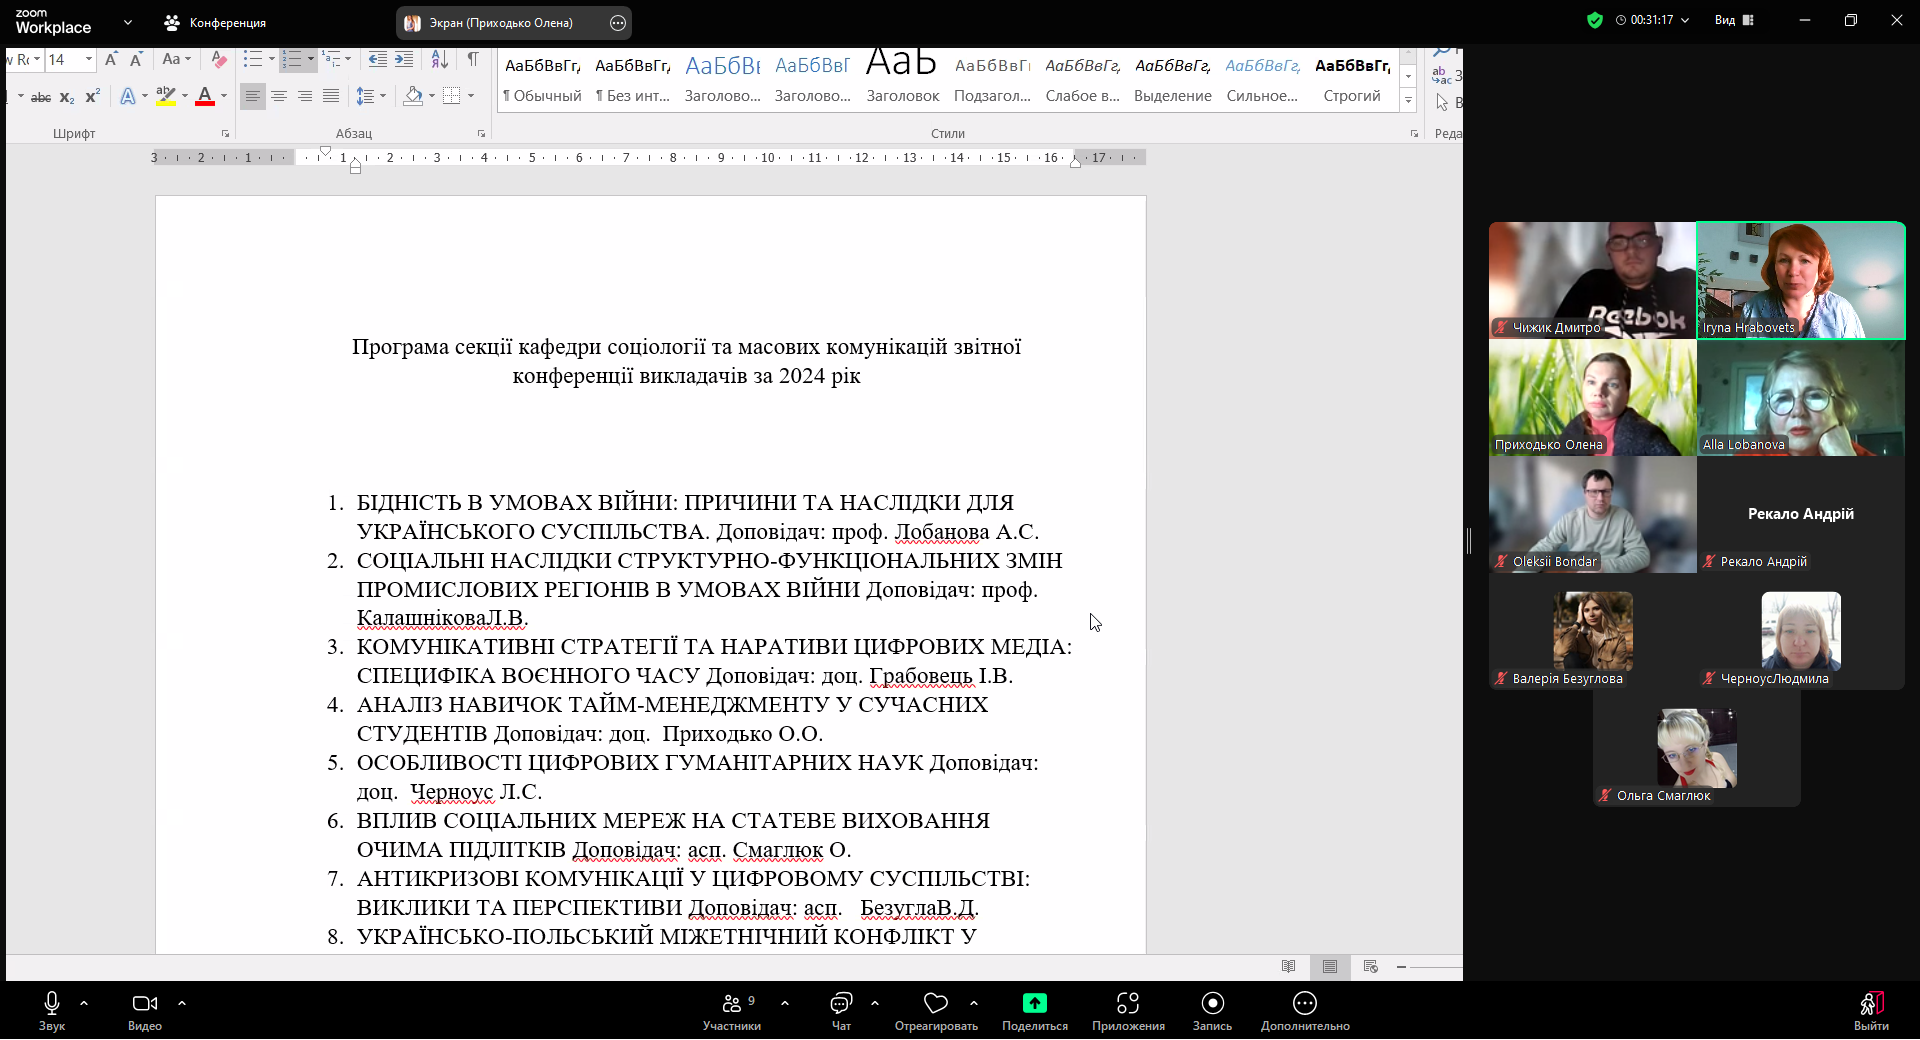This screenshot has width=1920, height=1040.
Task: Click the green encryption shield icon
Action: click(x=1594, y=20)
